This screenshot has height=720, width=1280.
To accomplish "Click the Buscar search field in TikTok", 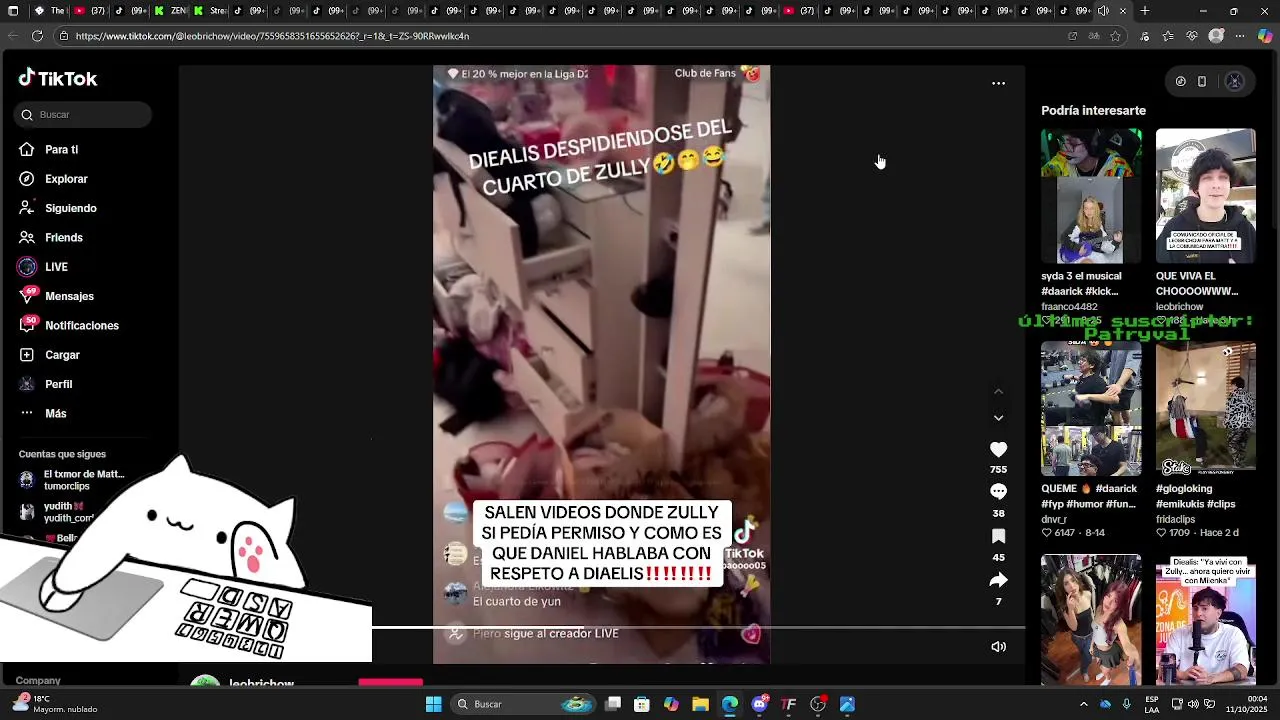I will pyautogui.click(x=84, y=115).
